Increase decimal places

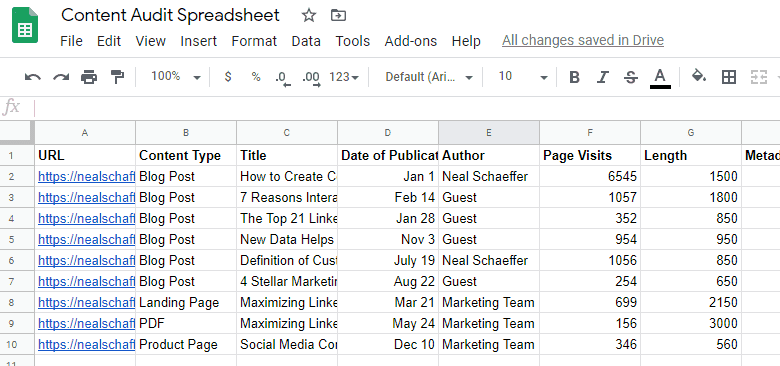click(311, 78)
